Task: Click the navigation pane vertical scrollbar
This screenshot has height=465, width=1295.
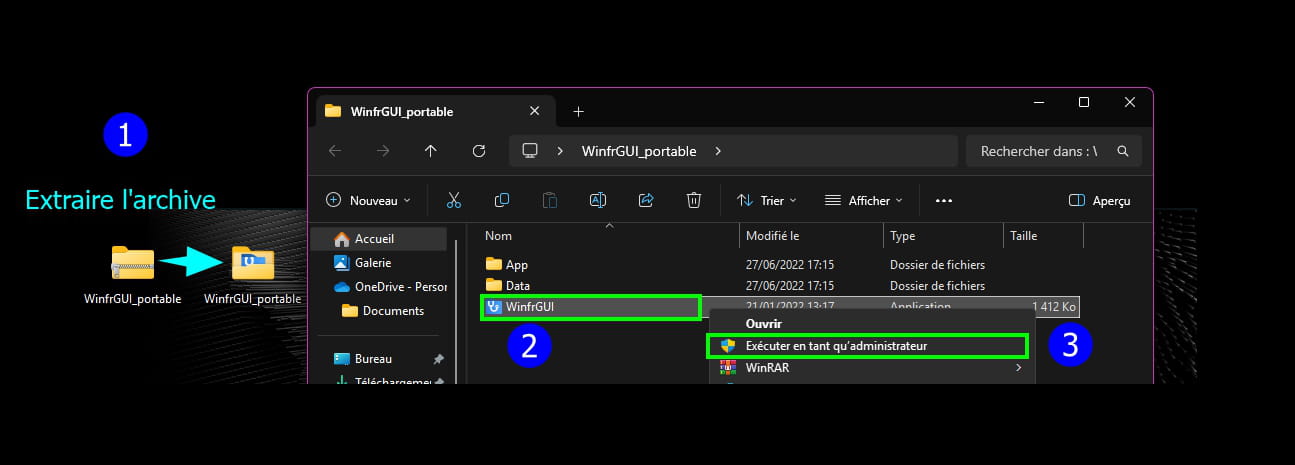Action: 456,310
